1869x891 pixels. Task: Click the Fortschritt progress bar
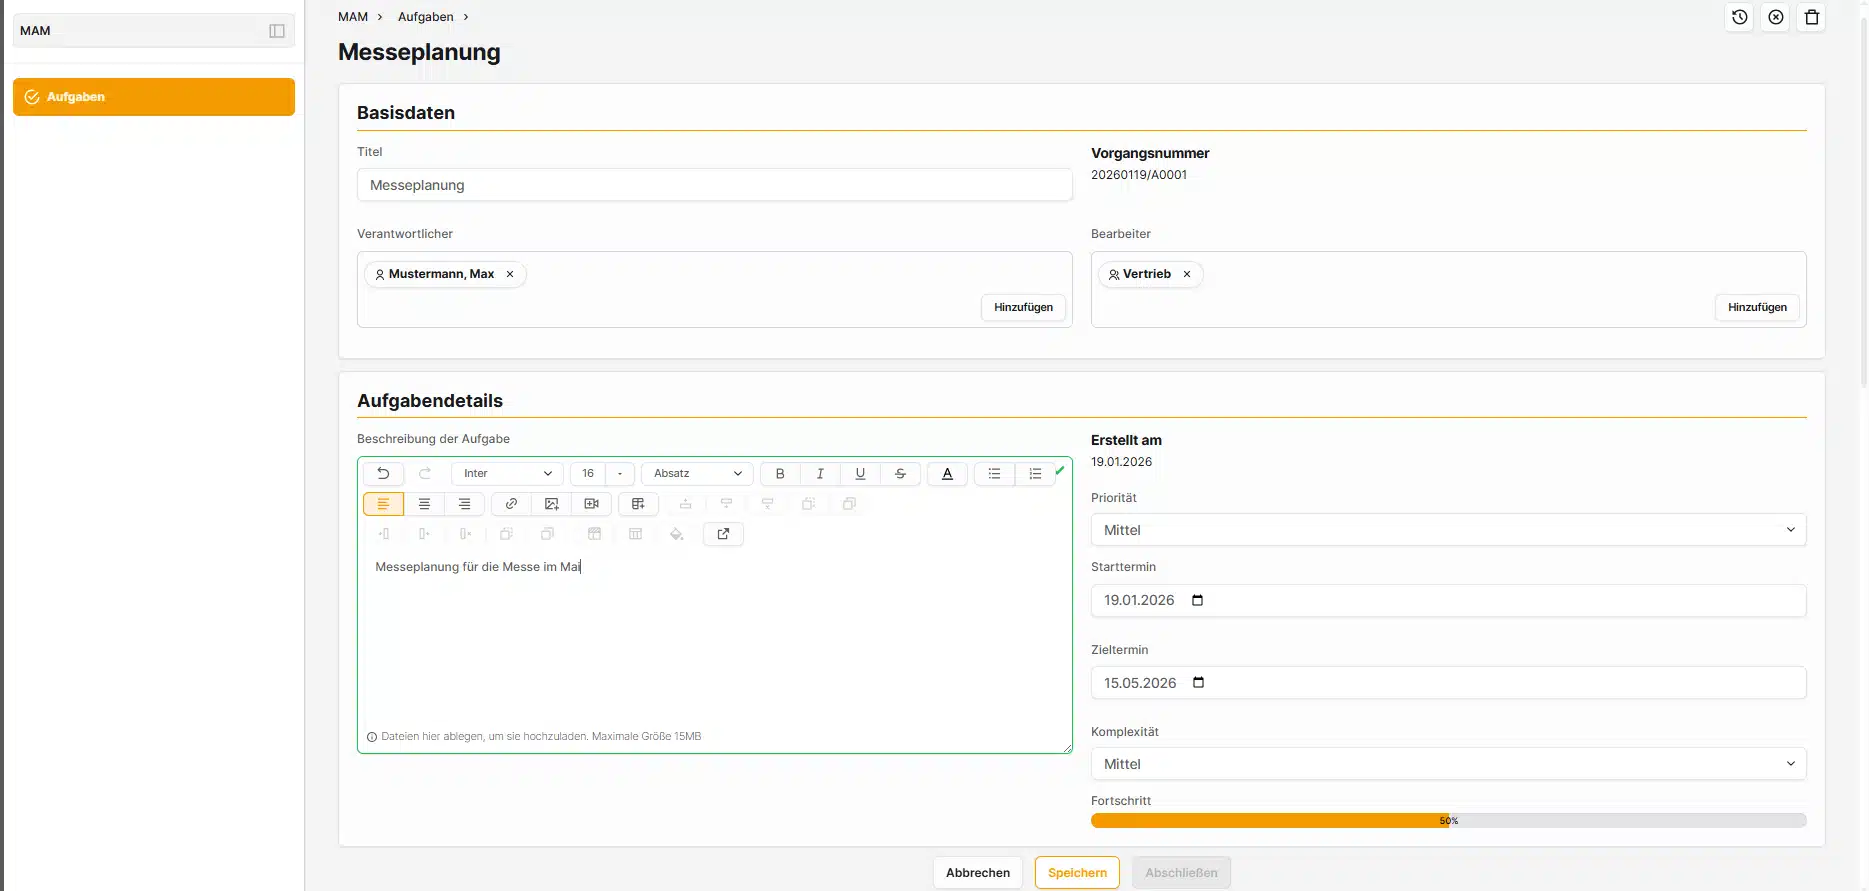pyautogui.click(x=1447, y=821)
